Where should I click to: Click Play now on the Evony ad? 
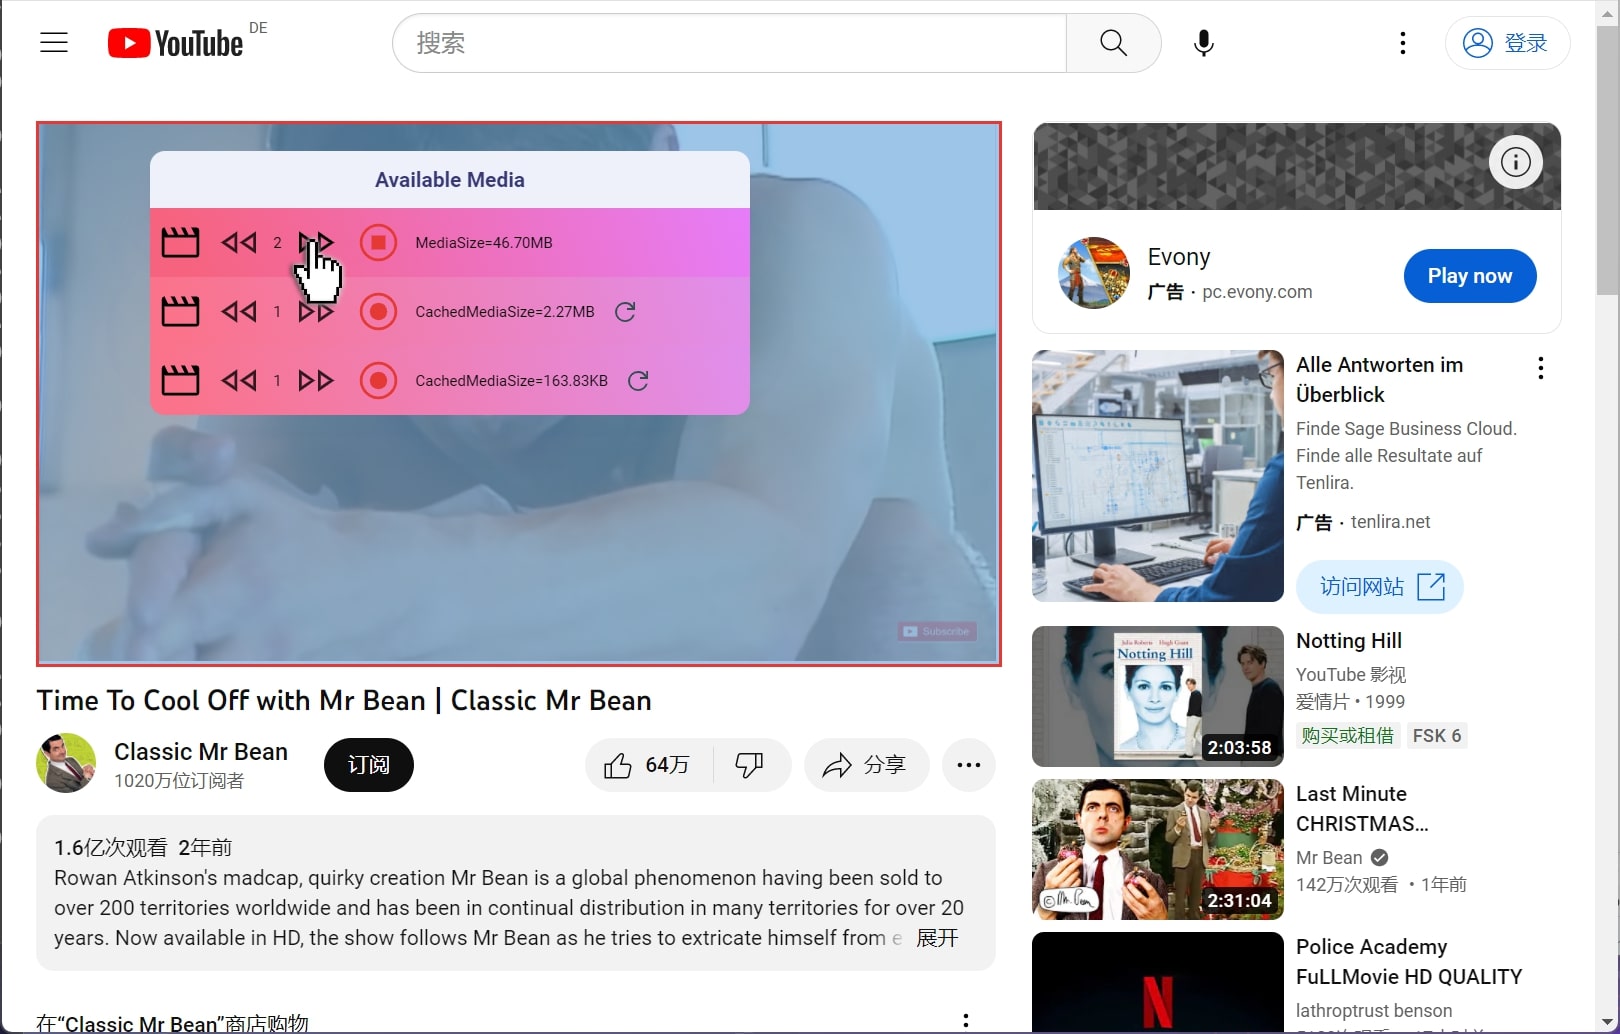1469,276
